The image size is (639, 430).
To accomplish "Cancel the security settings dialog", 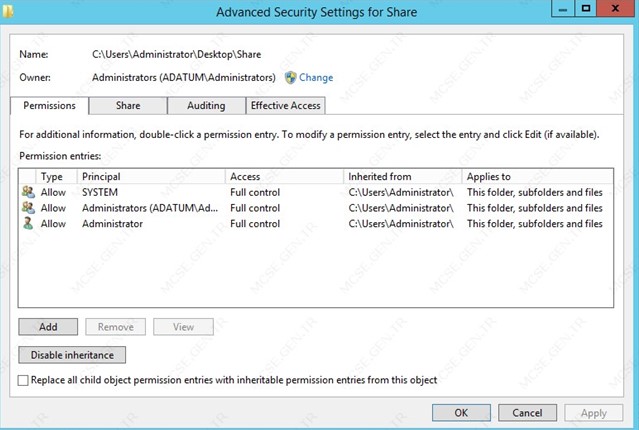I will (527, 413).
